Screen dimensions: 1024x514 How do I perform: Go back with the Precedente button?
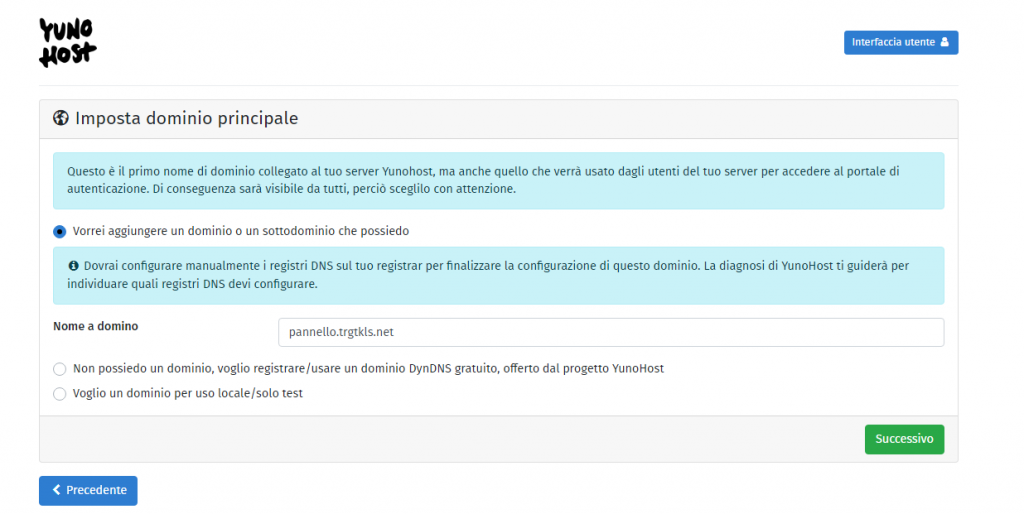(88, 490)
